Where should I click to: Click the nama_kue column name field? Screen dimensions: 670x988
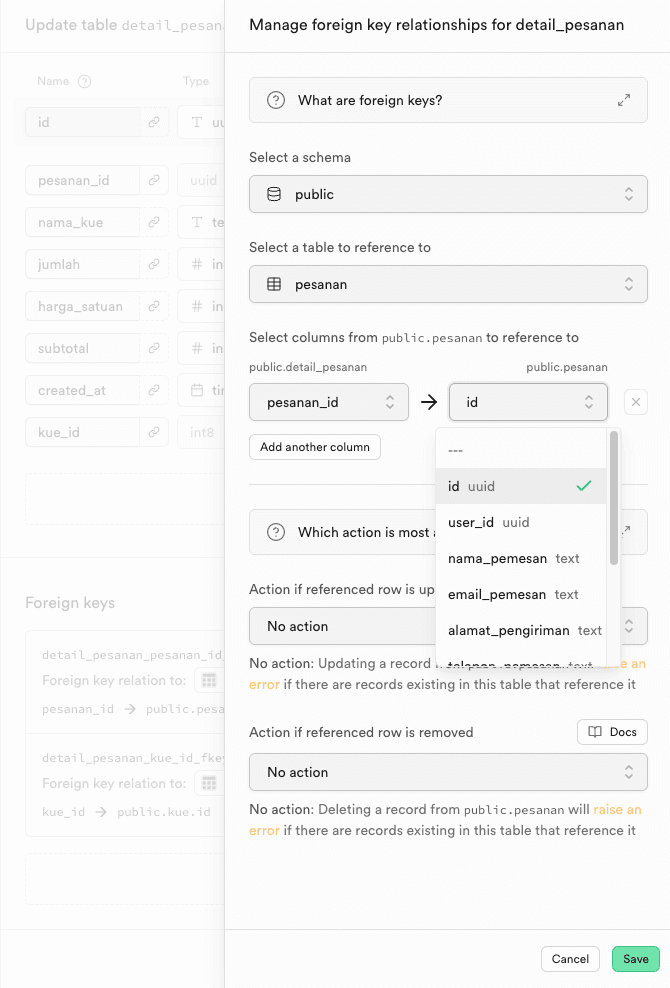click(83, 222)
